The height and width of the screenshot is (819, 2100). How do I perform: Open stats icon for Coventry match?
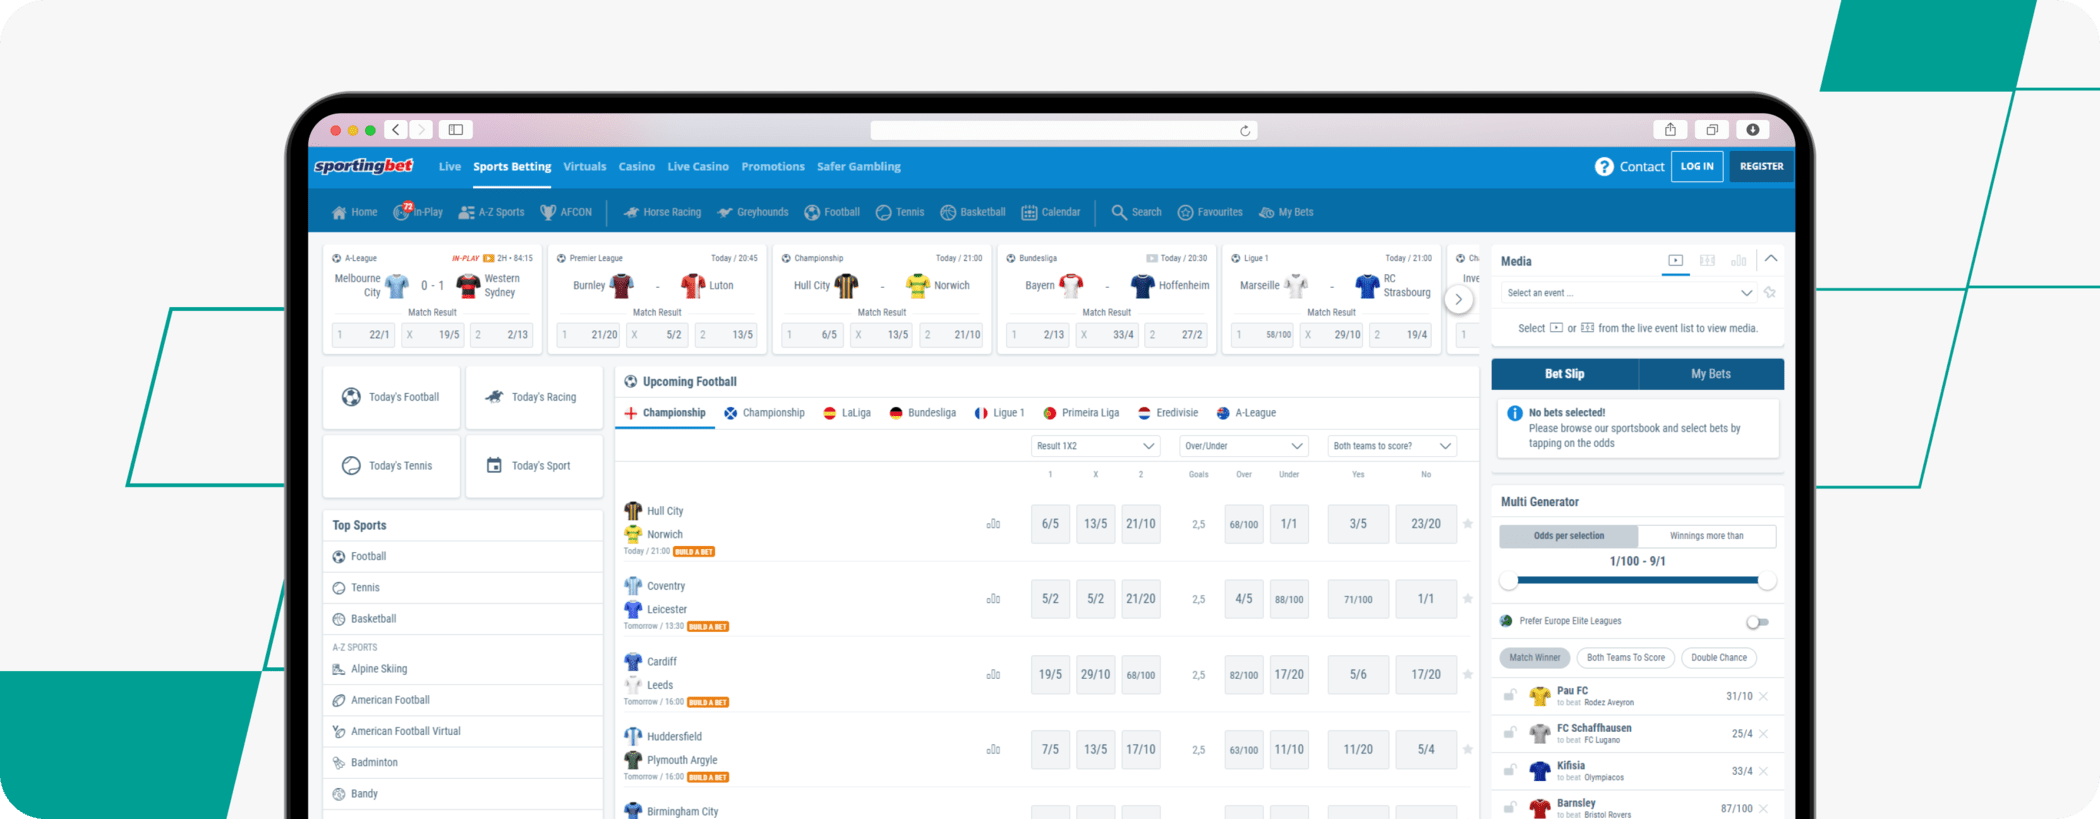point(993,599)
